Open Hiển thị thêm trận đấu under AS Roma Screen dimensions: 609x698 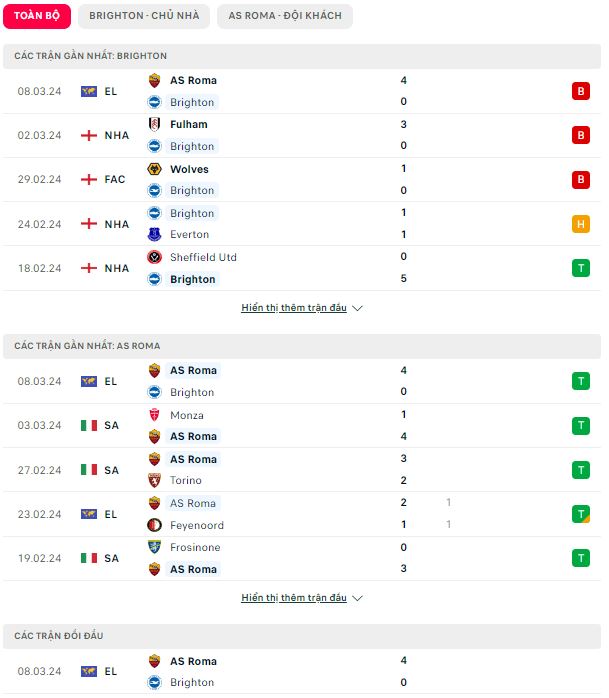point(294,597)
